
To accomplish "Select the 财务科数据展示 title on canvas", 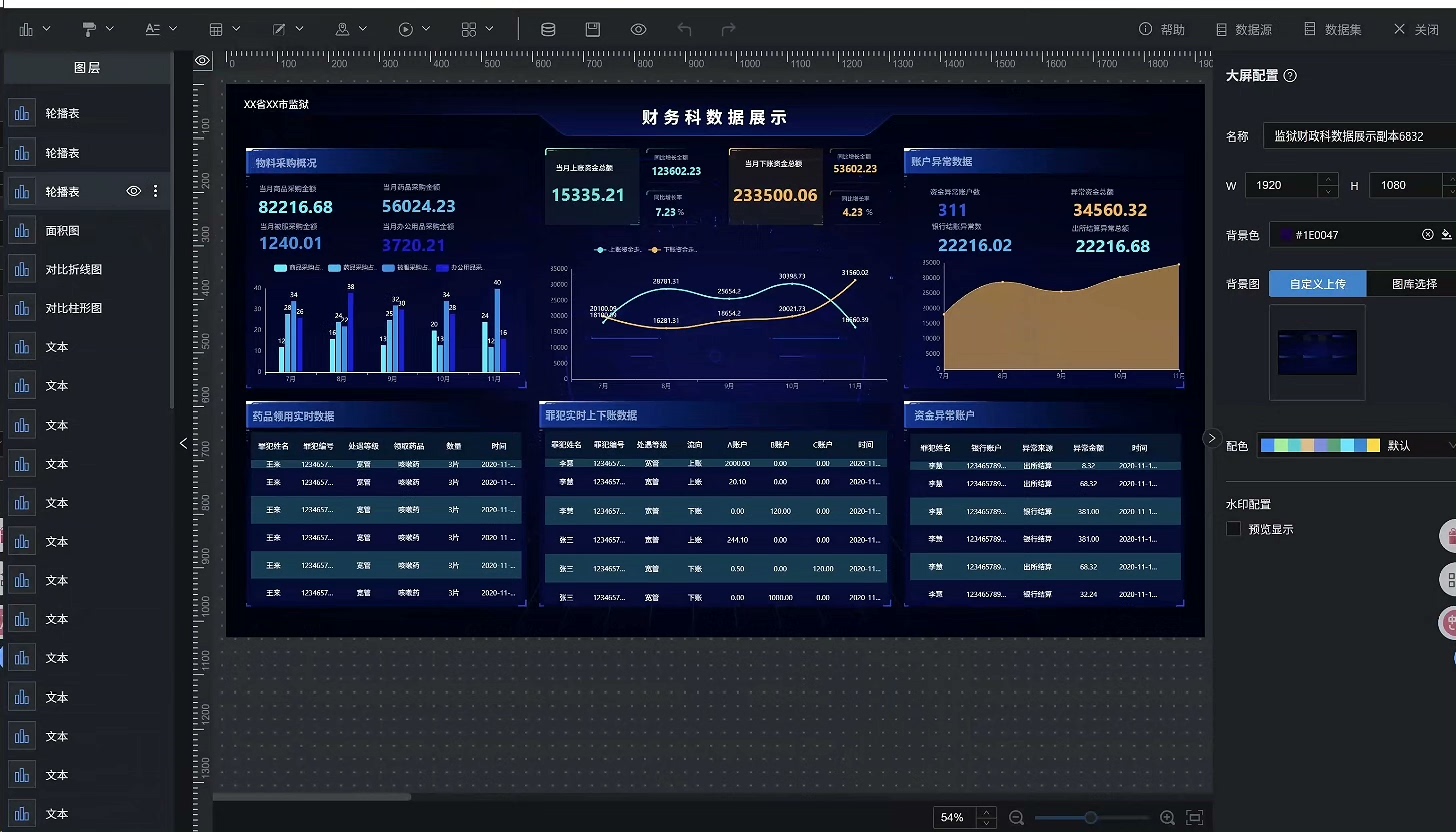I will pyautogui.click(x=714, y=118).
